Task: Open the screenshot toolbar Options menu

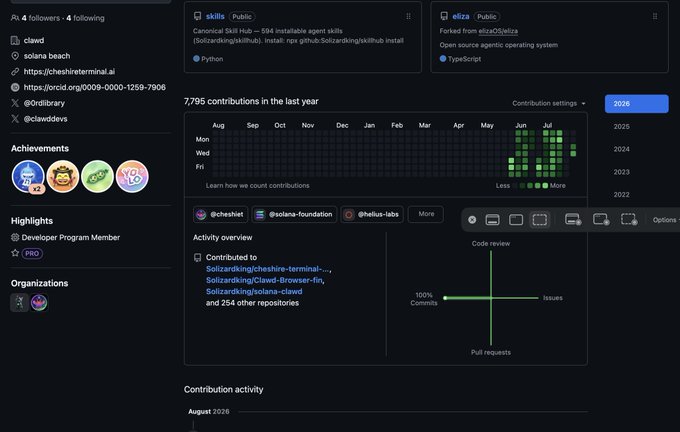Action: pyautogui.click(x=666, y=220)
